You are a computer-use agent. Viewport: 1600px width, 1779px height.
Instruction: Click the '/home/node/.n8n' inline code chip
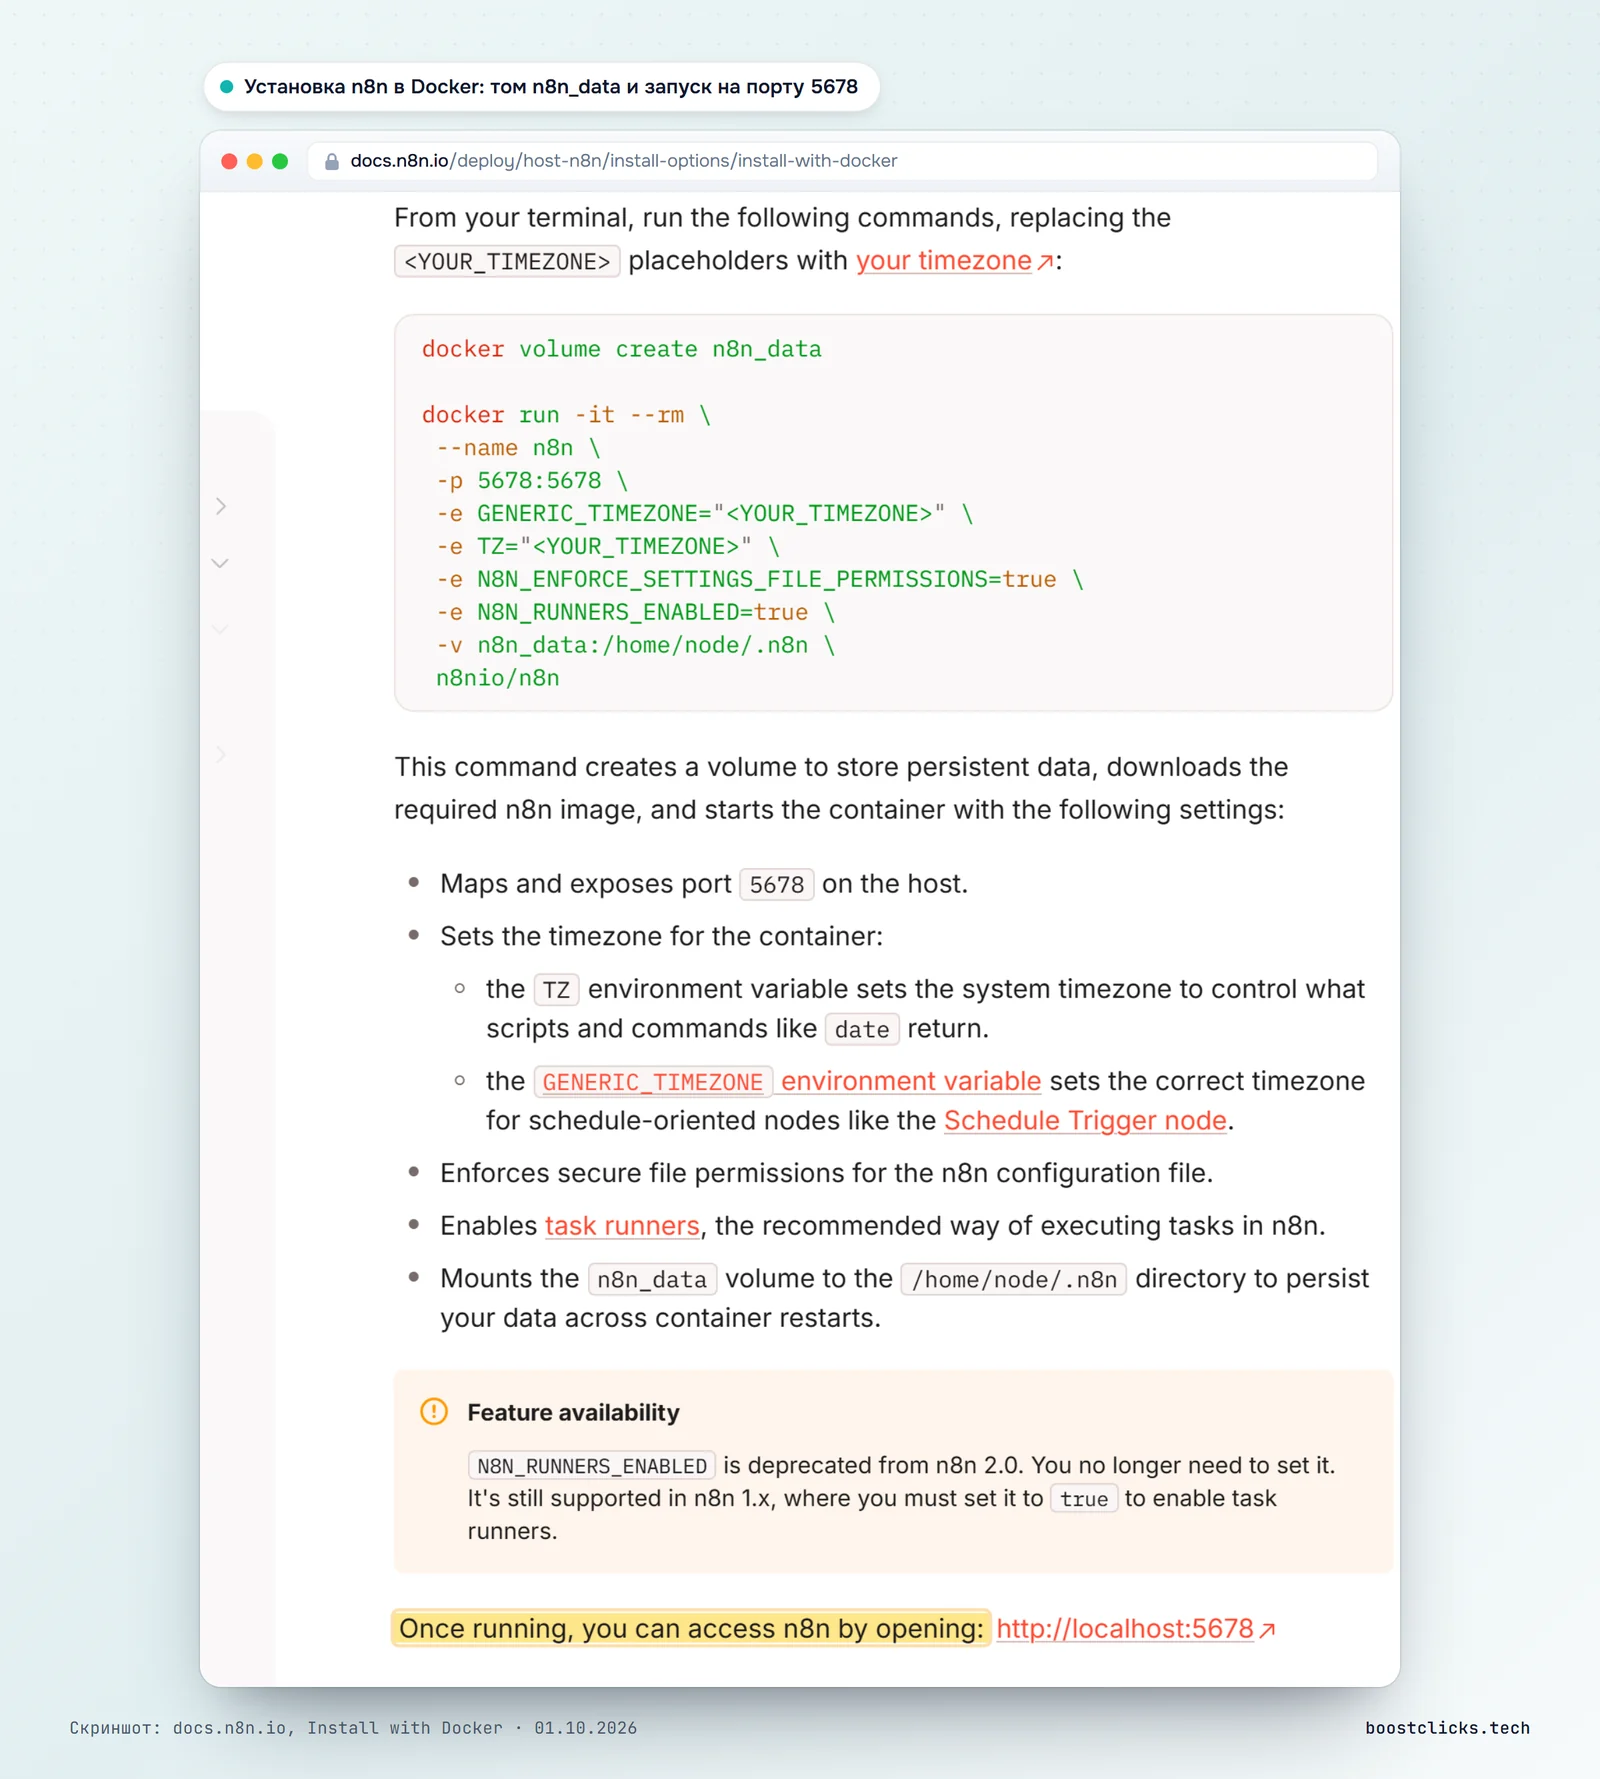(1014, 1280)
